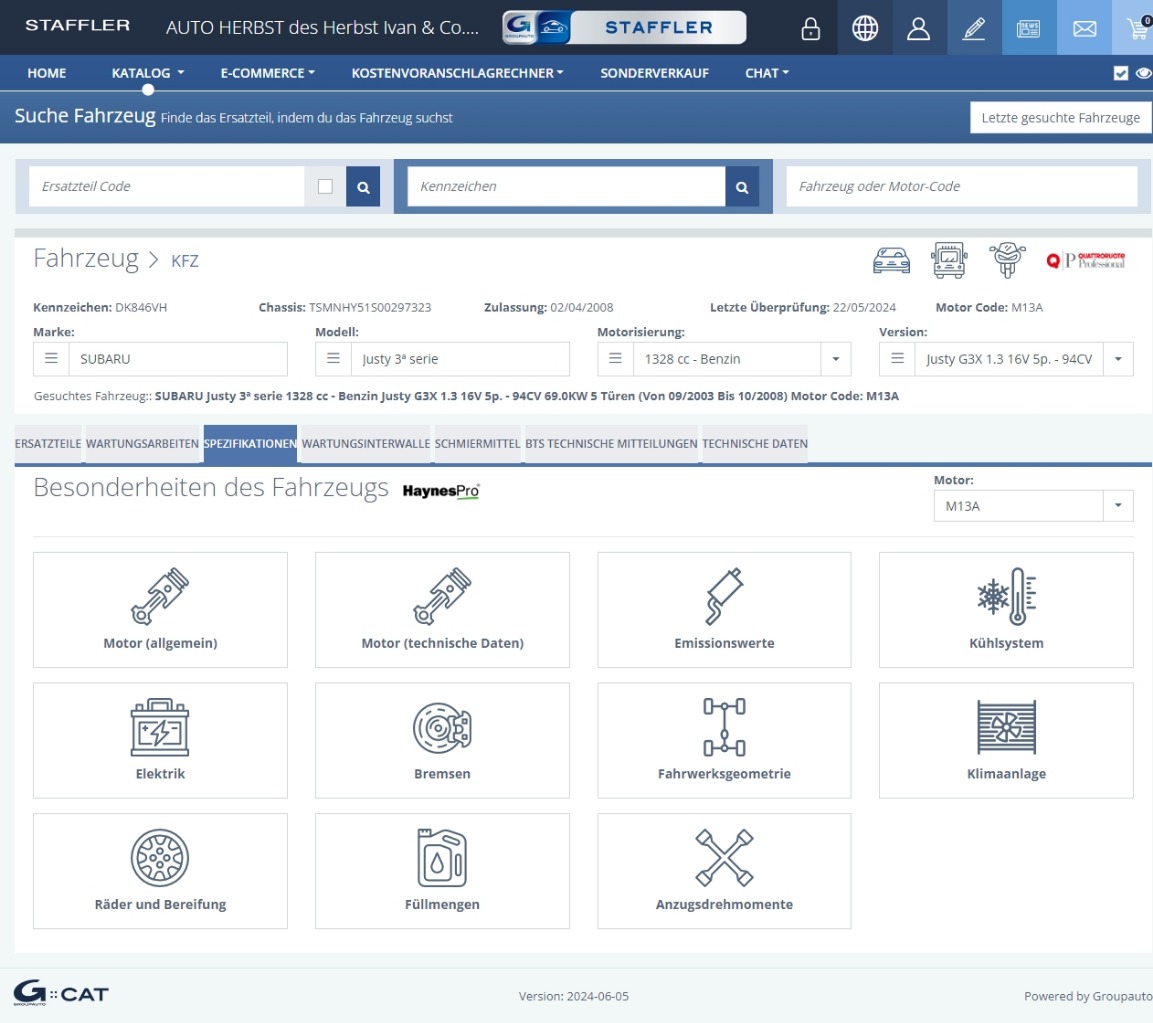Switch to the Wartungsarbeiten tab
This screenshot has width=1153, height=1023.
[x=142, y=443]
